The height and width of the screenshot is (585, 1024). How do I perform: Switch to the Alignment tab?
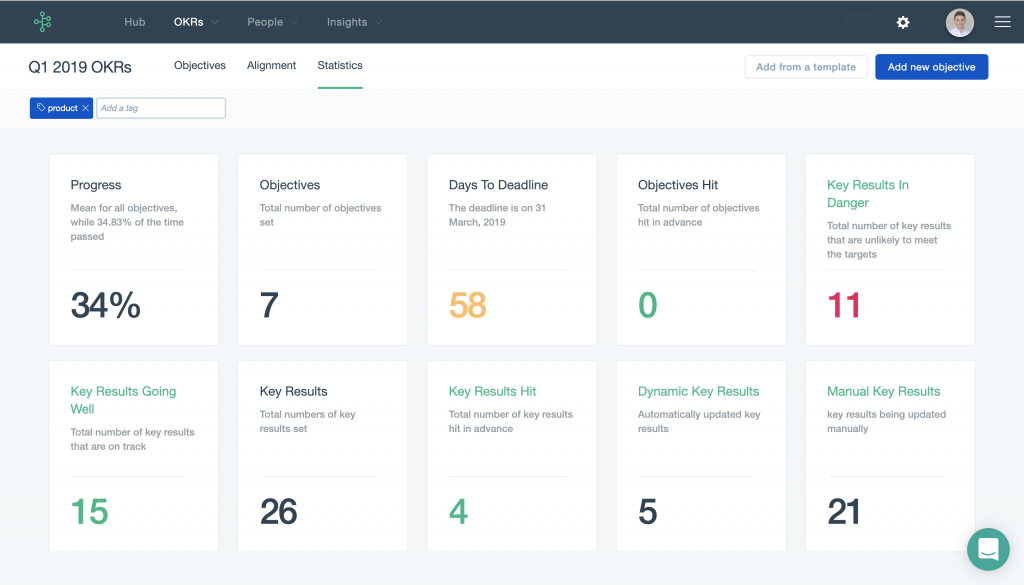(x=271, y=65)
